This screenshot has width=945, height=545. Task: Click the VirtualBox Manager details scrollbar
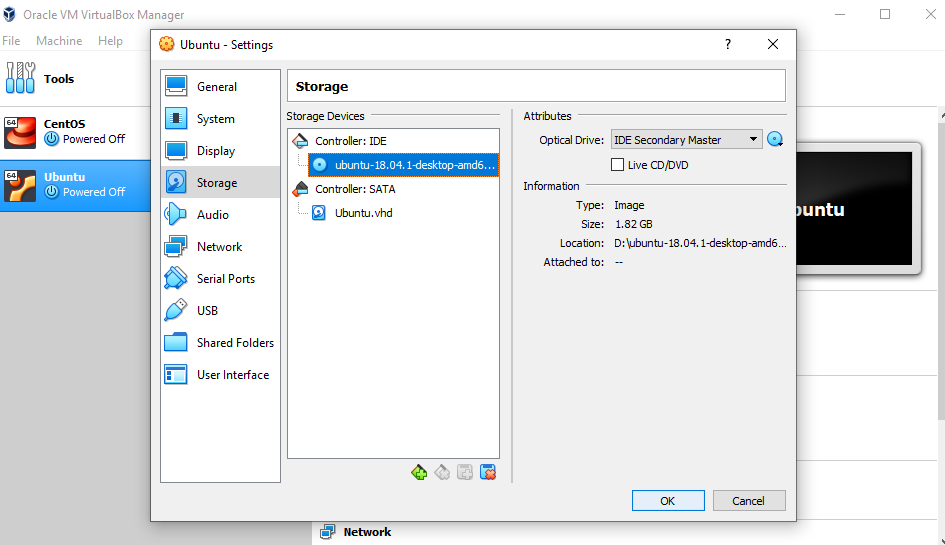tap(941, 271)
